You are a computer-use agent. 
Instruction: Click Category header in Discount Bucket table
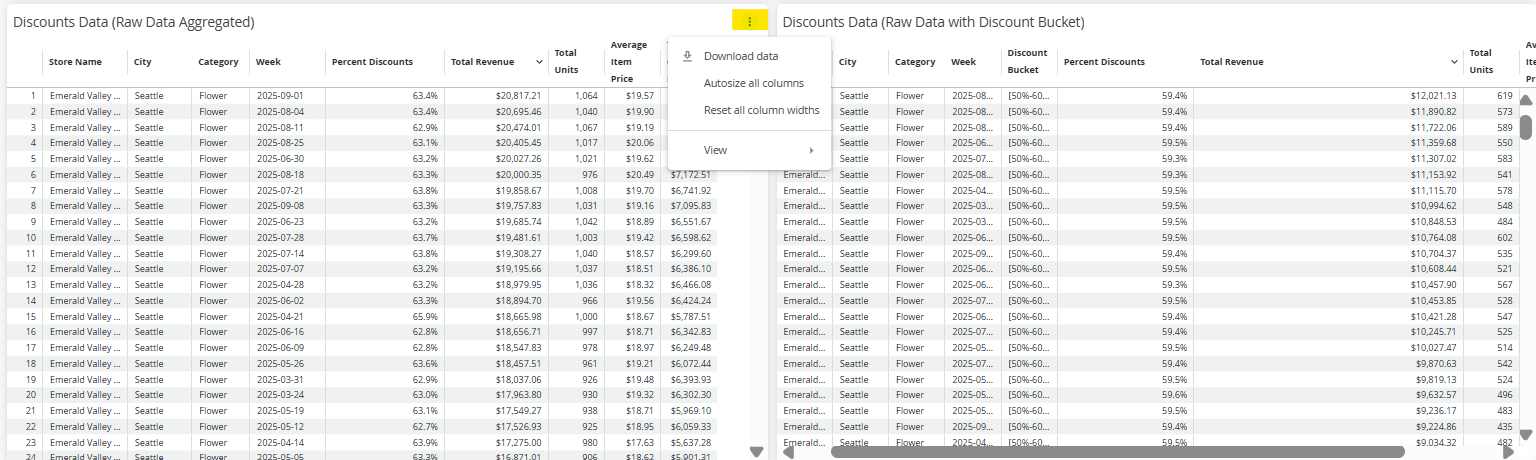coord(915,62)
